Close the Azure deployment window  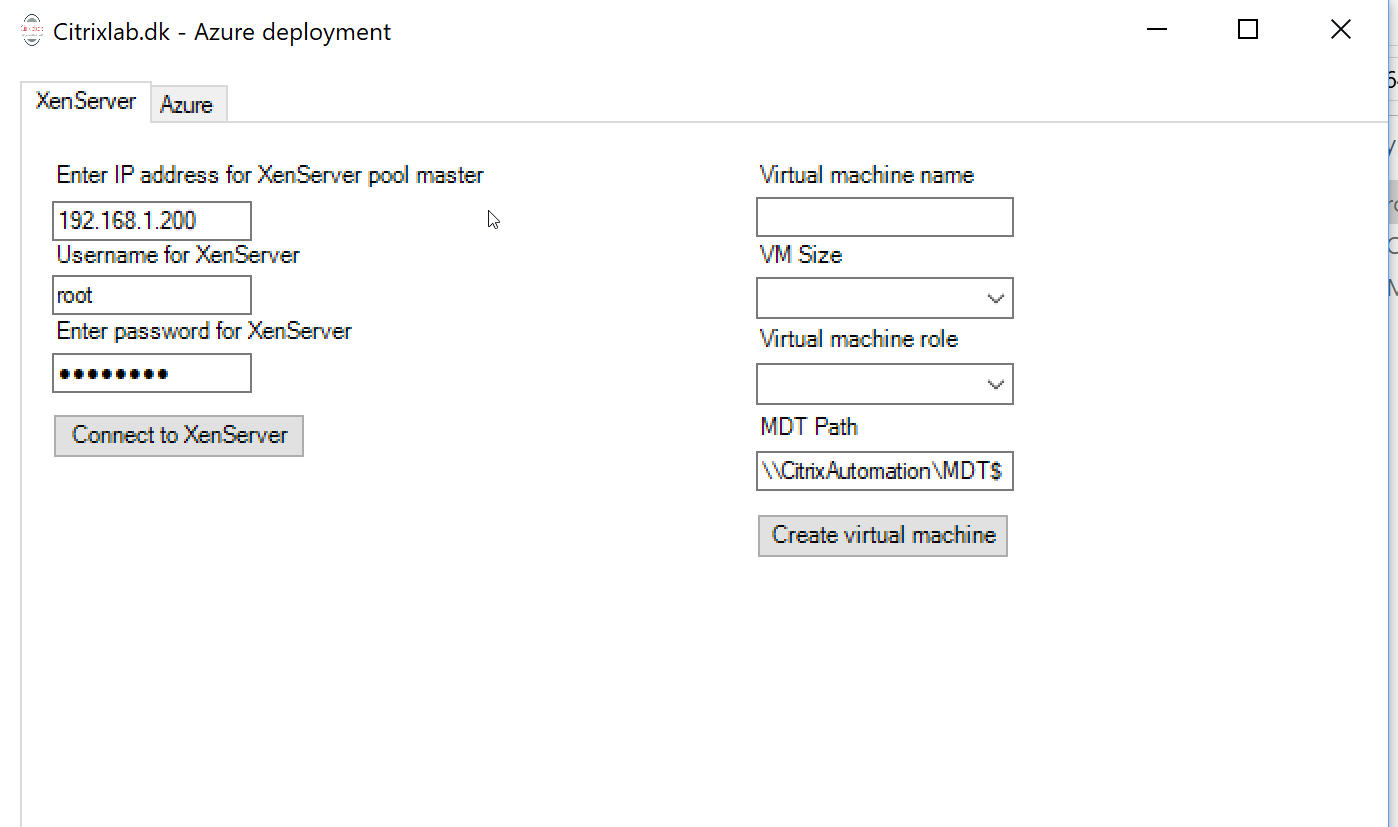pyautogui.click(x=1341, y=30)
